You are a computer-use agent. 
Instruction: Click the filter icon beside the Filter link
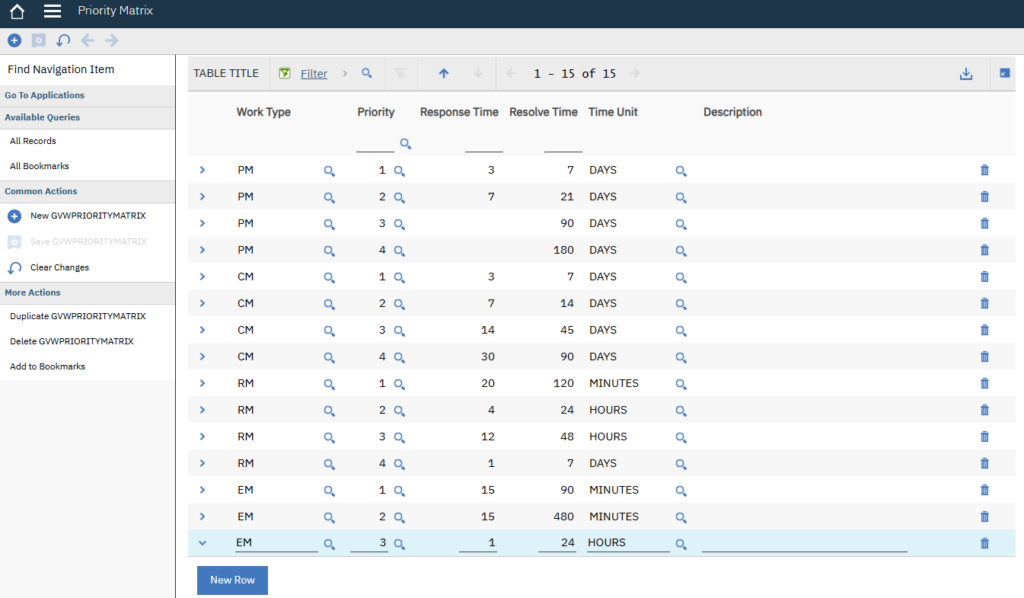tap(285, 73)
